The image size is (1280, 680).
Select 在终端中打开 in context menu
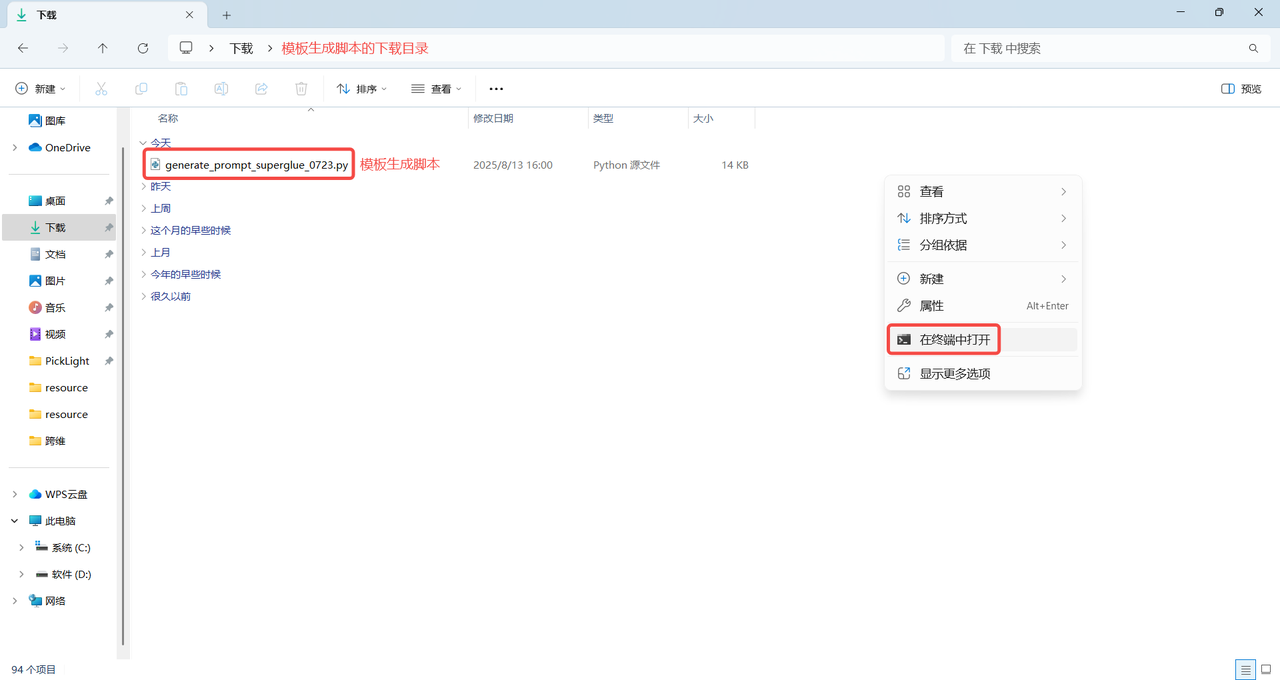click(x=954, y=340)
